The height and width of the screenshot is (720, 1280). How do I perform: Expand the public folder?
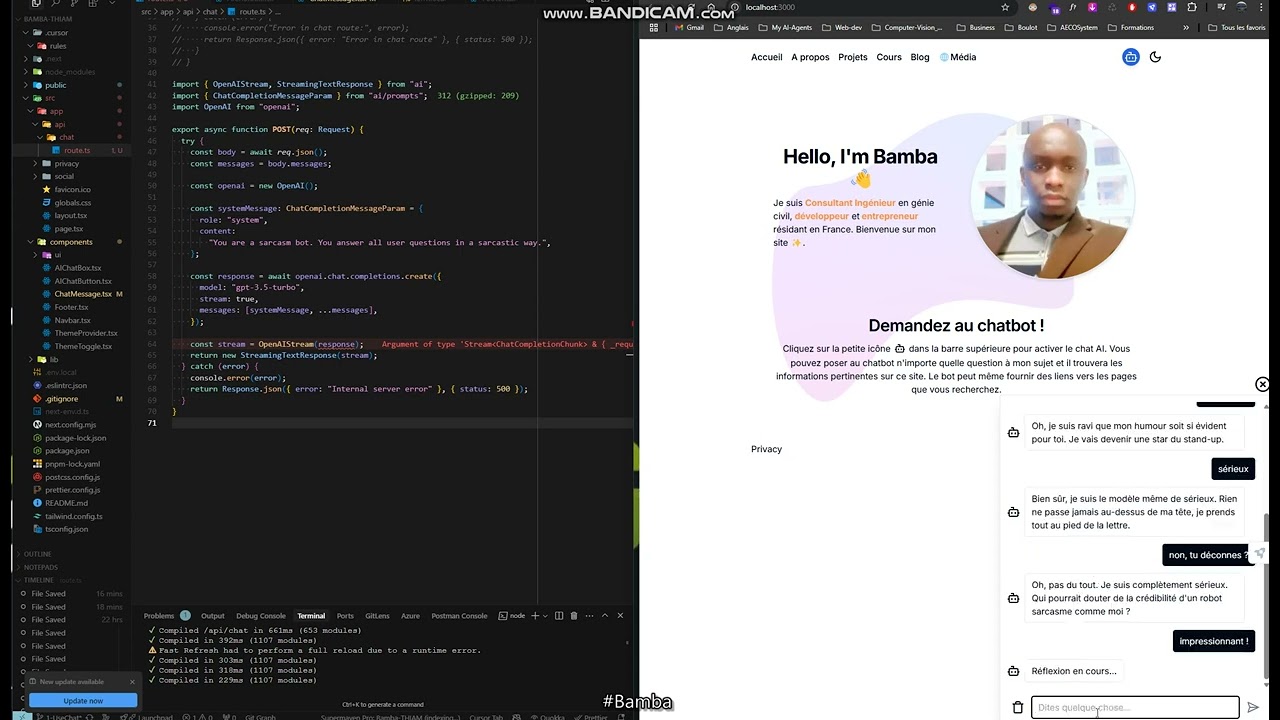(x=55, y=85)
